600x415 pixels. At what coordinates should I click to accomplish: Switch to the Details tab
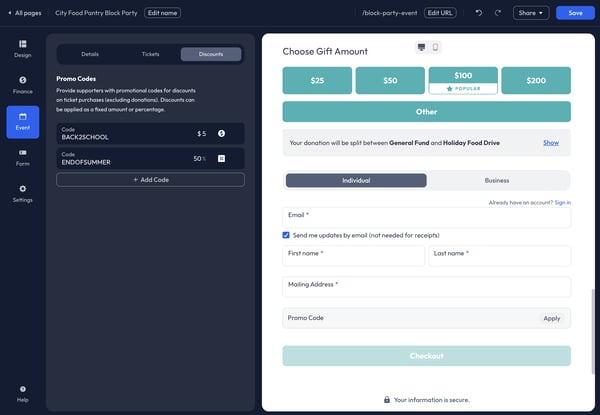(90, 54)
